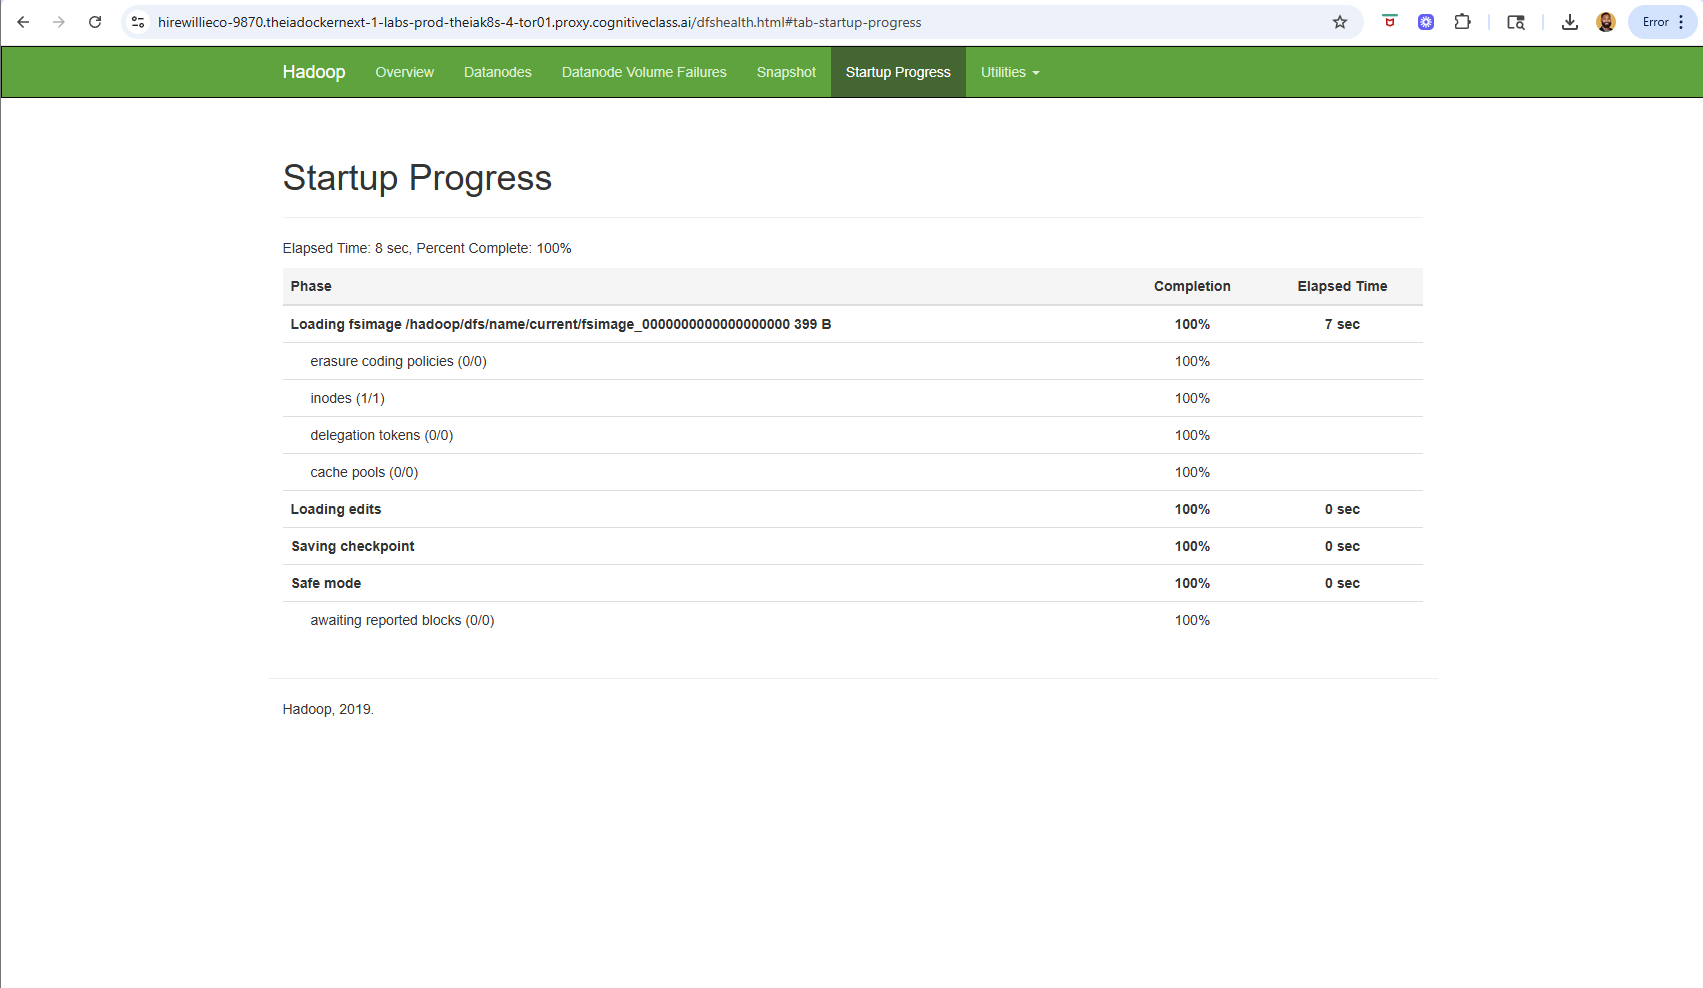This screenshot has width=1703, height=988.
Task: Open the tab search icon
Action: 1516,22
